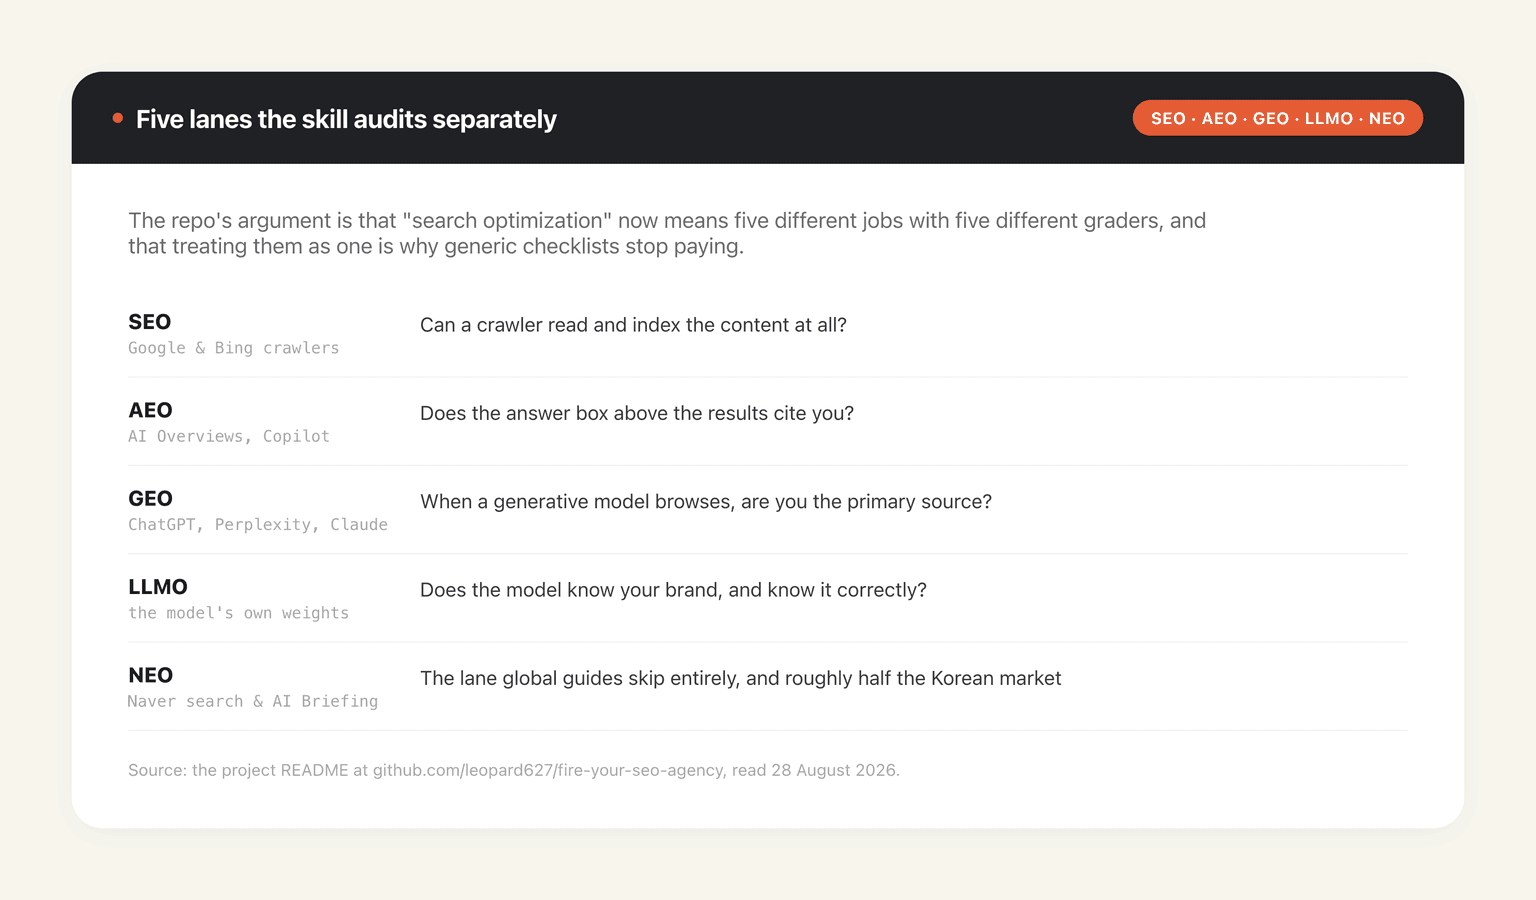Select the intro paragraph about search optimization
The image size is (1536, 900).
pyautogui.click(x=667, y=233)
